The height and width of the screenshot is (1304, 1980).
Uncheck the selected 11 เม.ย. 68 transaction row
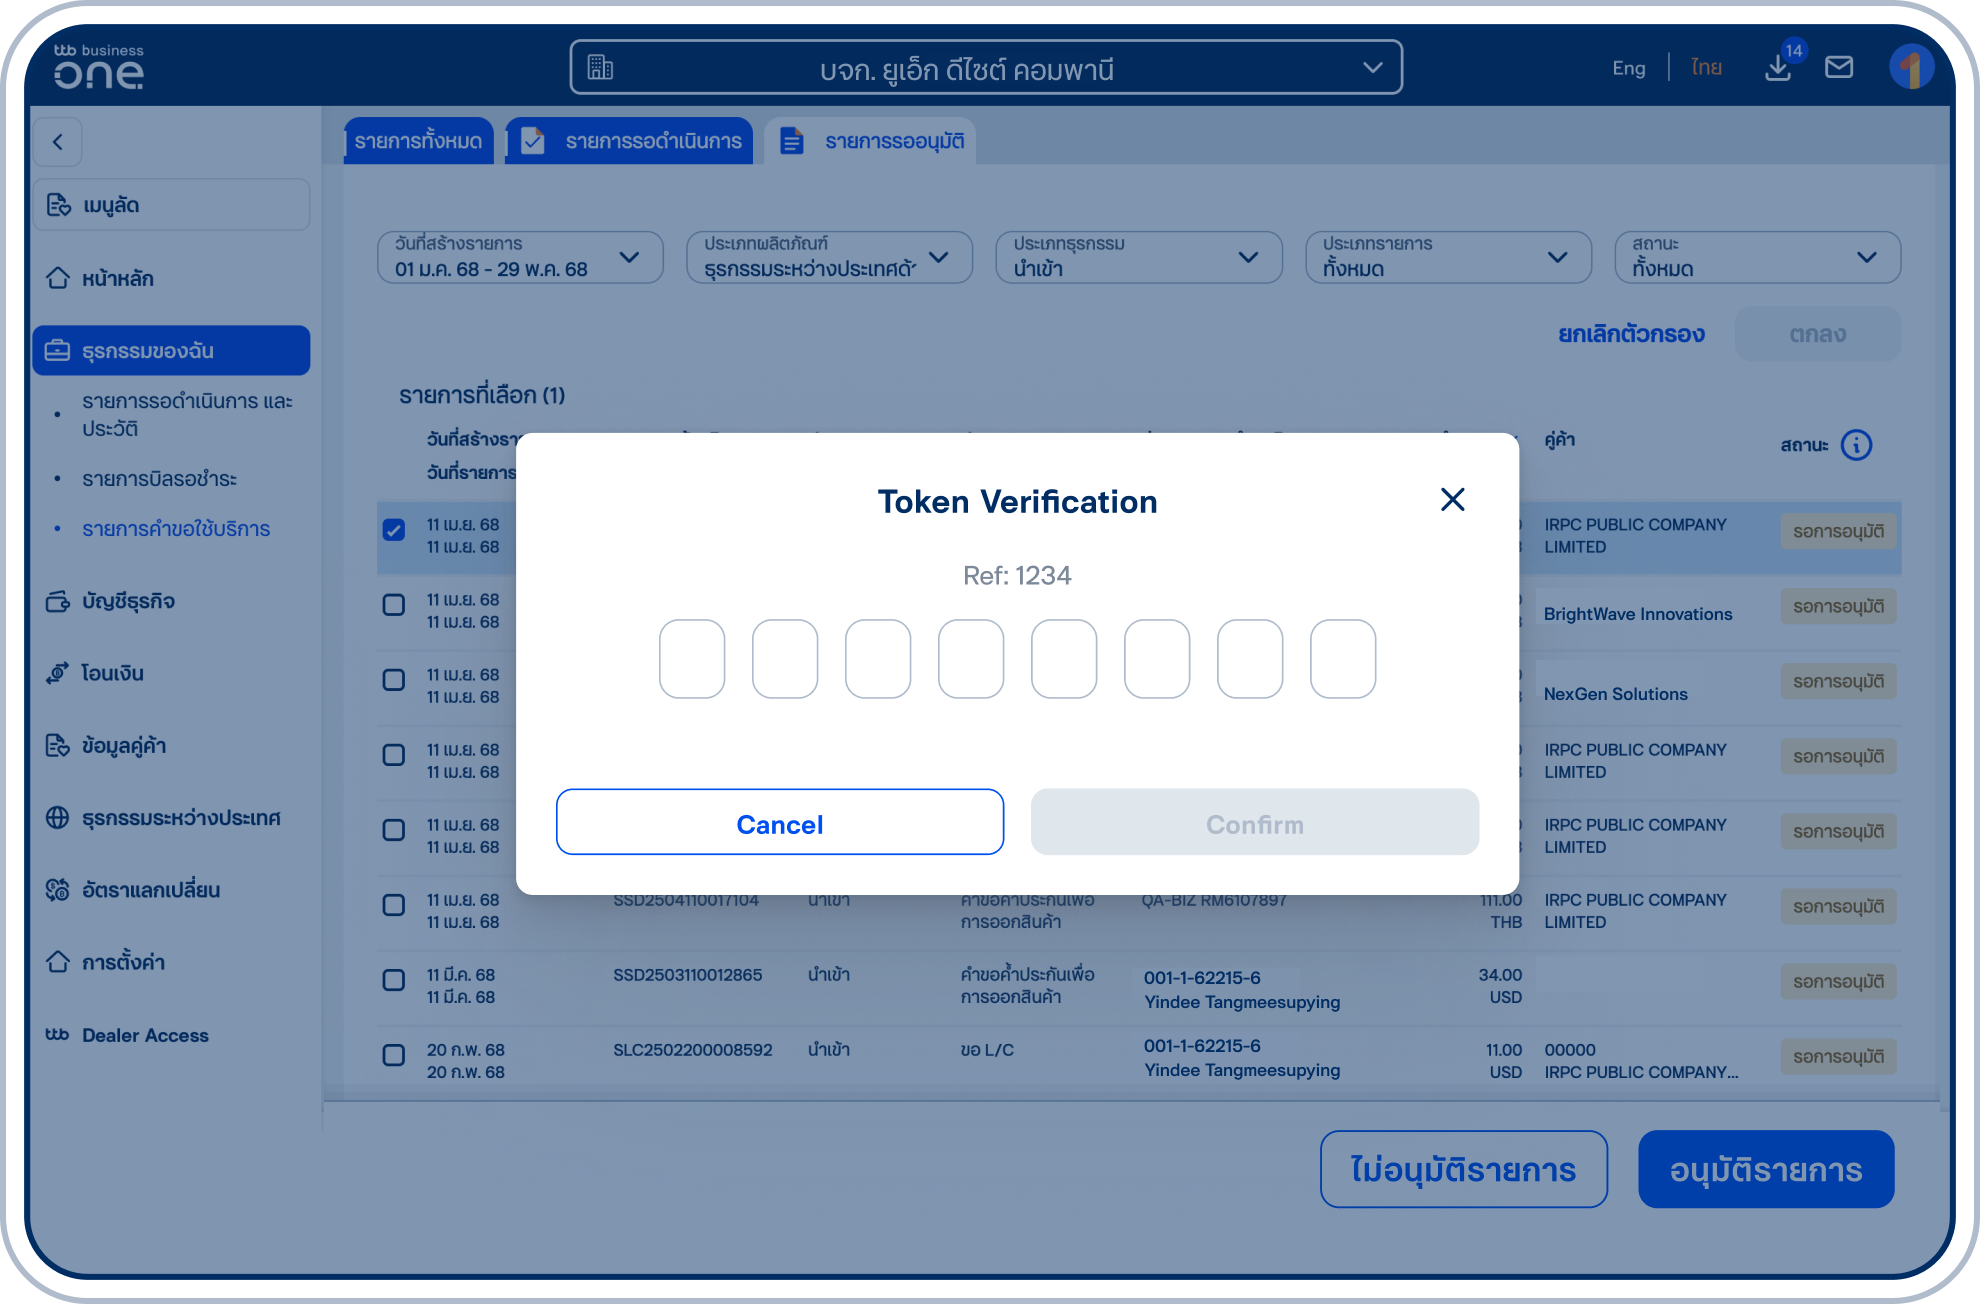(393, 530)
